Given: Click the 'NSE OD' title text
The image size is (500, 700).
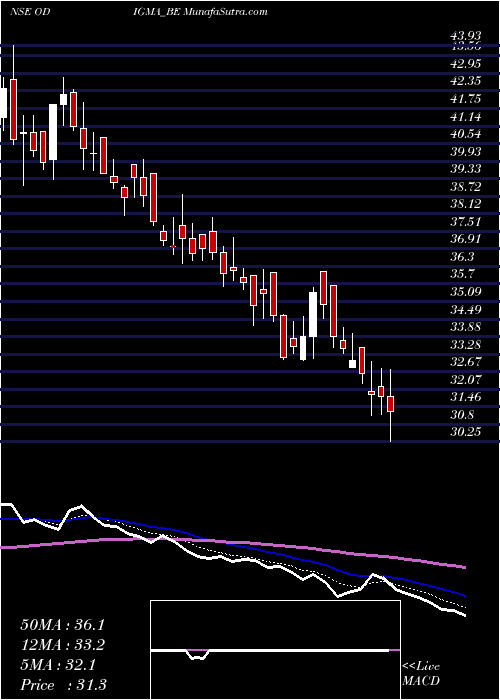Looking at the screenshot, I should click(x=29, y=12).
